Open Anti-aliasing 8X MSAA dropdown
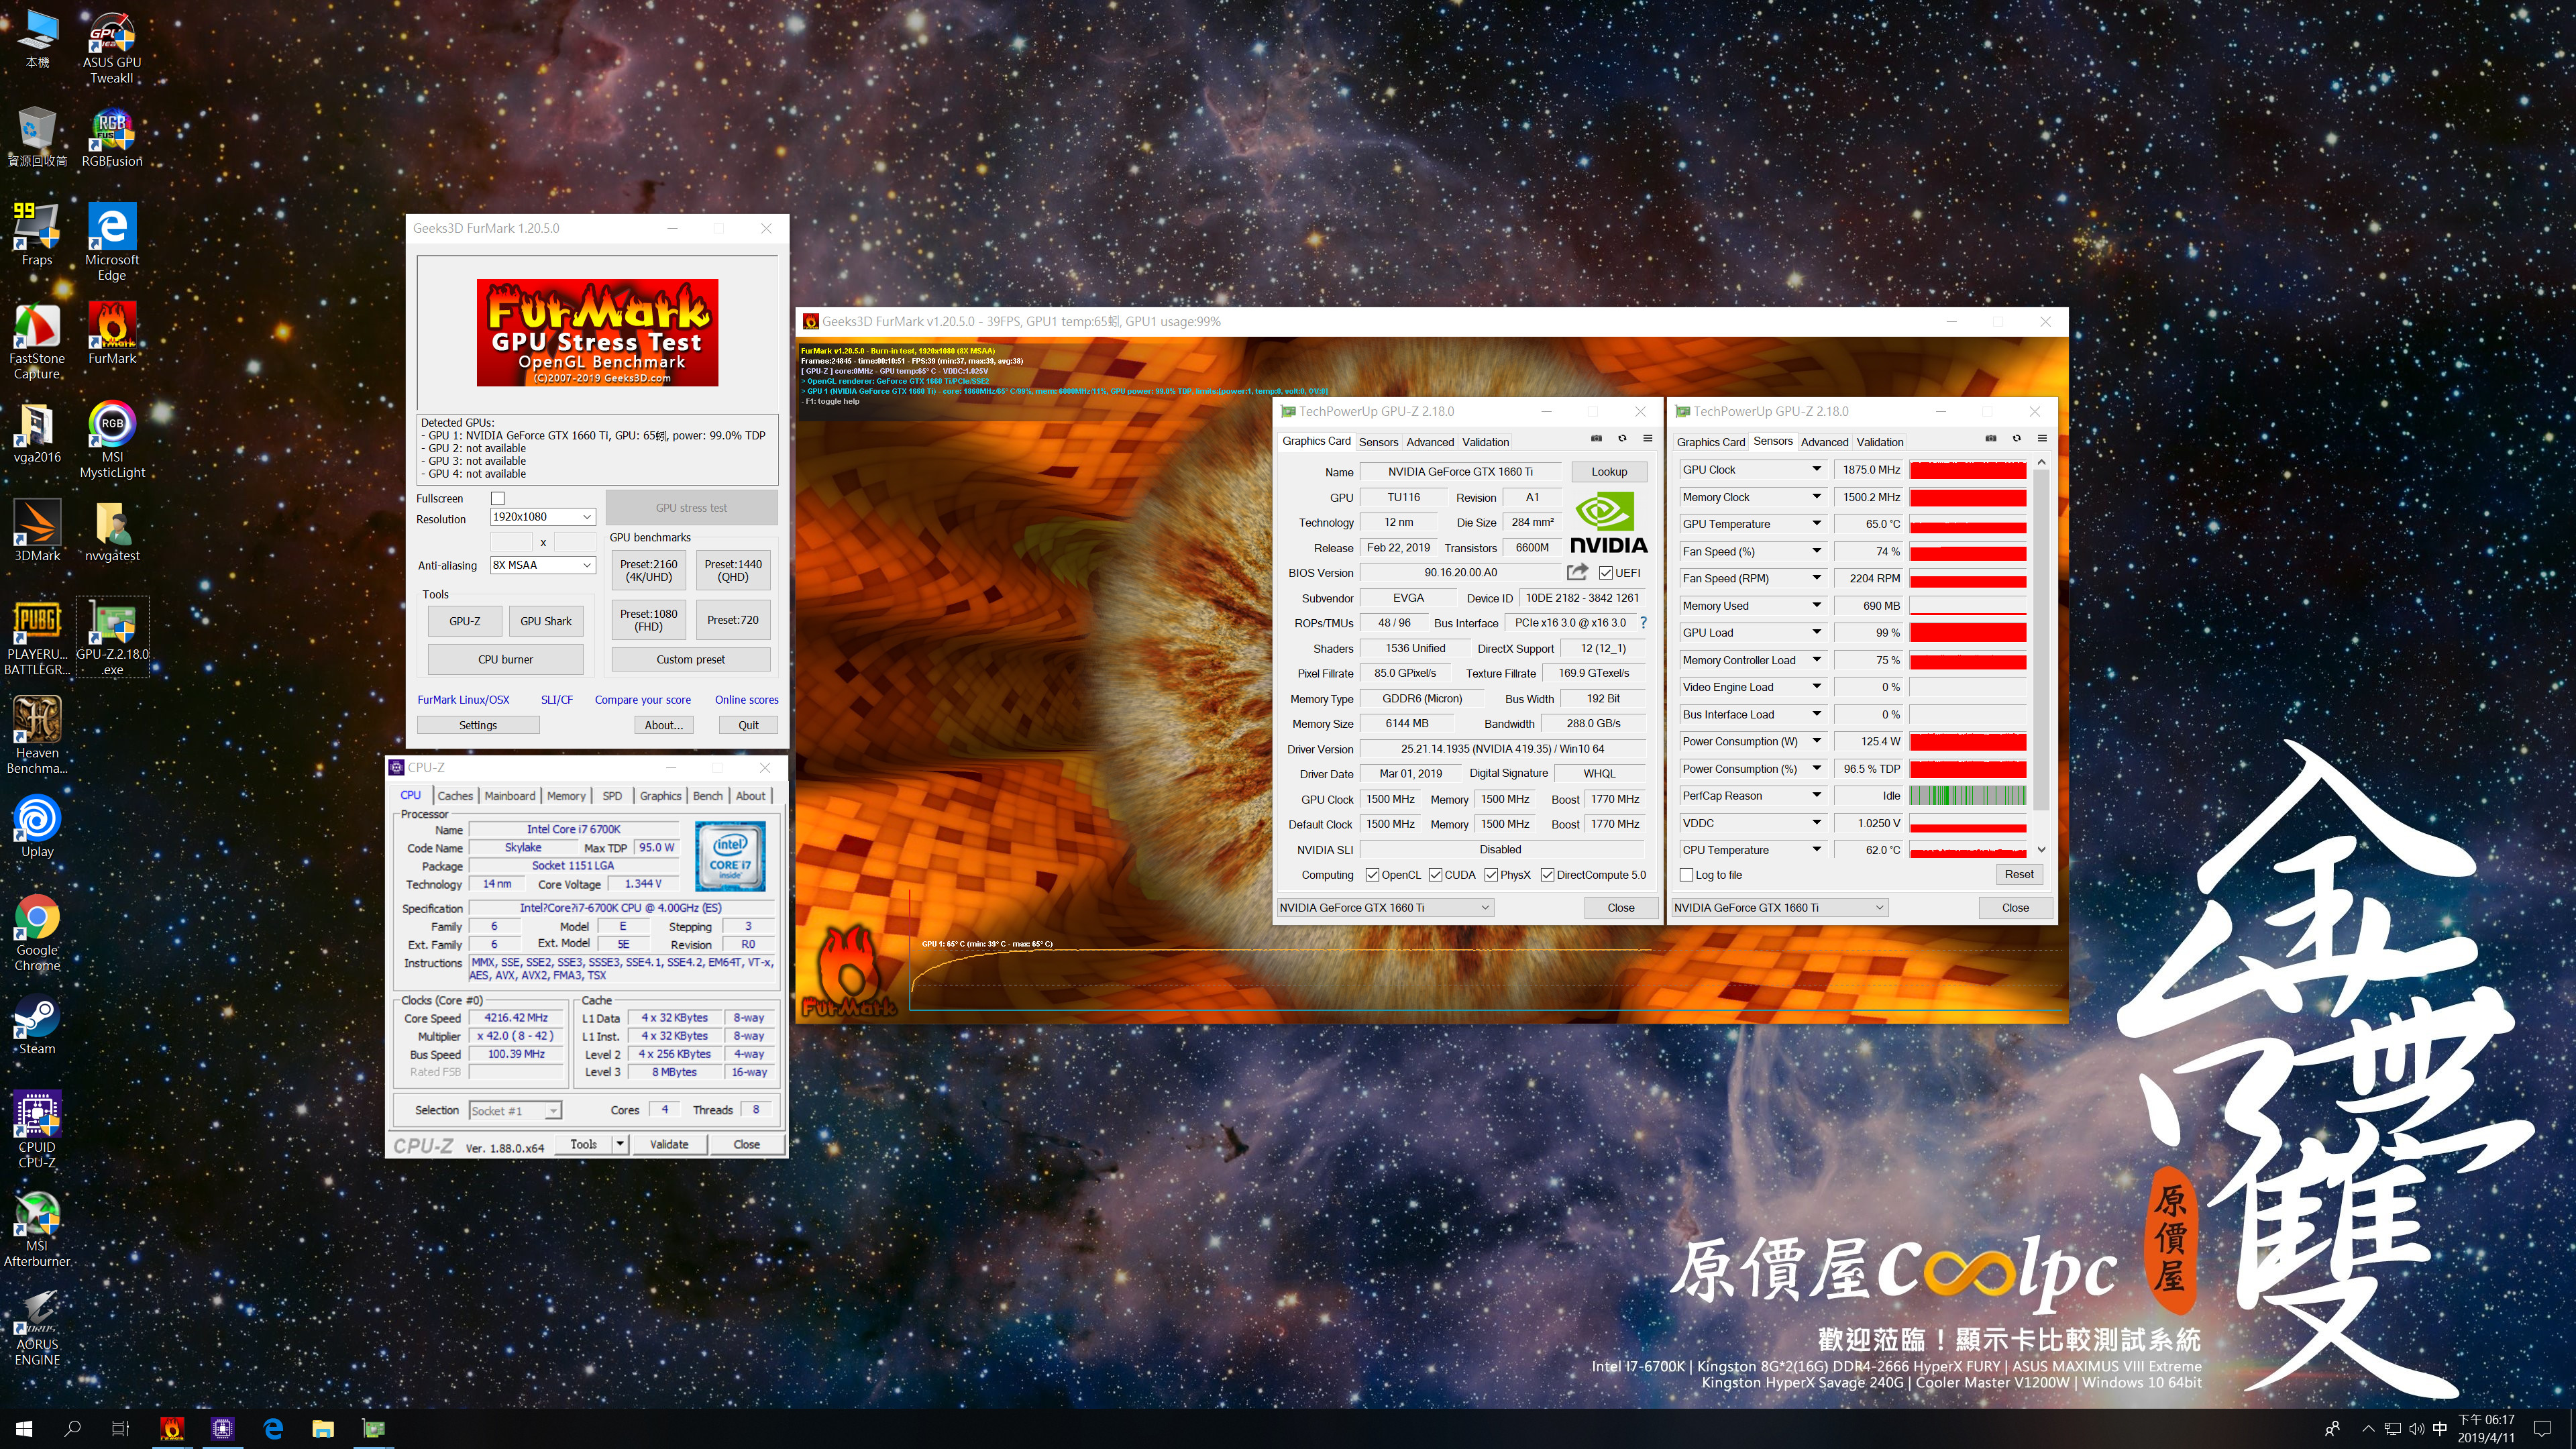The image size is (2576, 1449). click(543, 565)
